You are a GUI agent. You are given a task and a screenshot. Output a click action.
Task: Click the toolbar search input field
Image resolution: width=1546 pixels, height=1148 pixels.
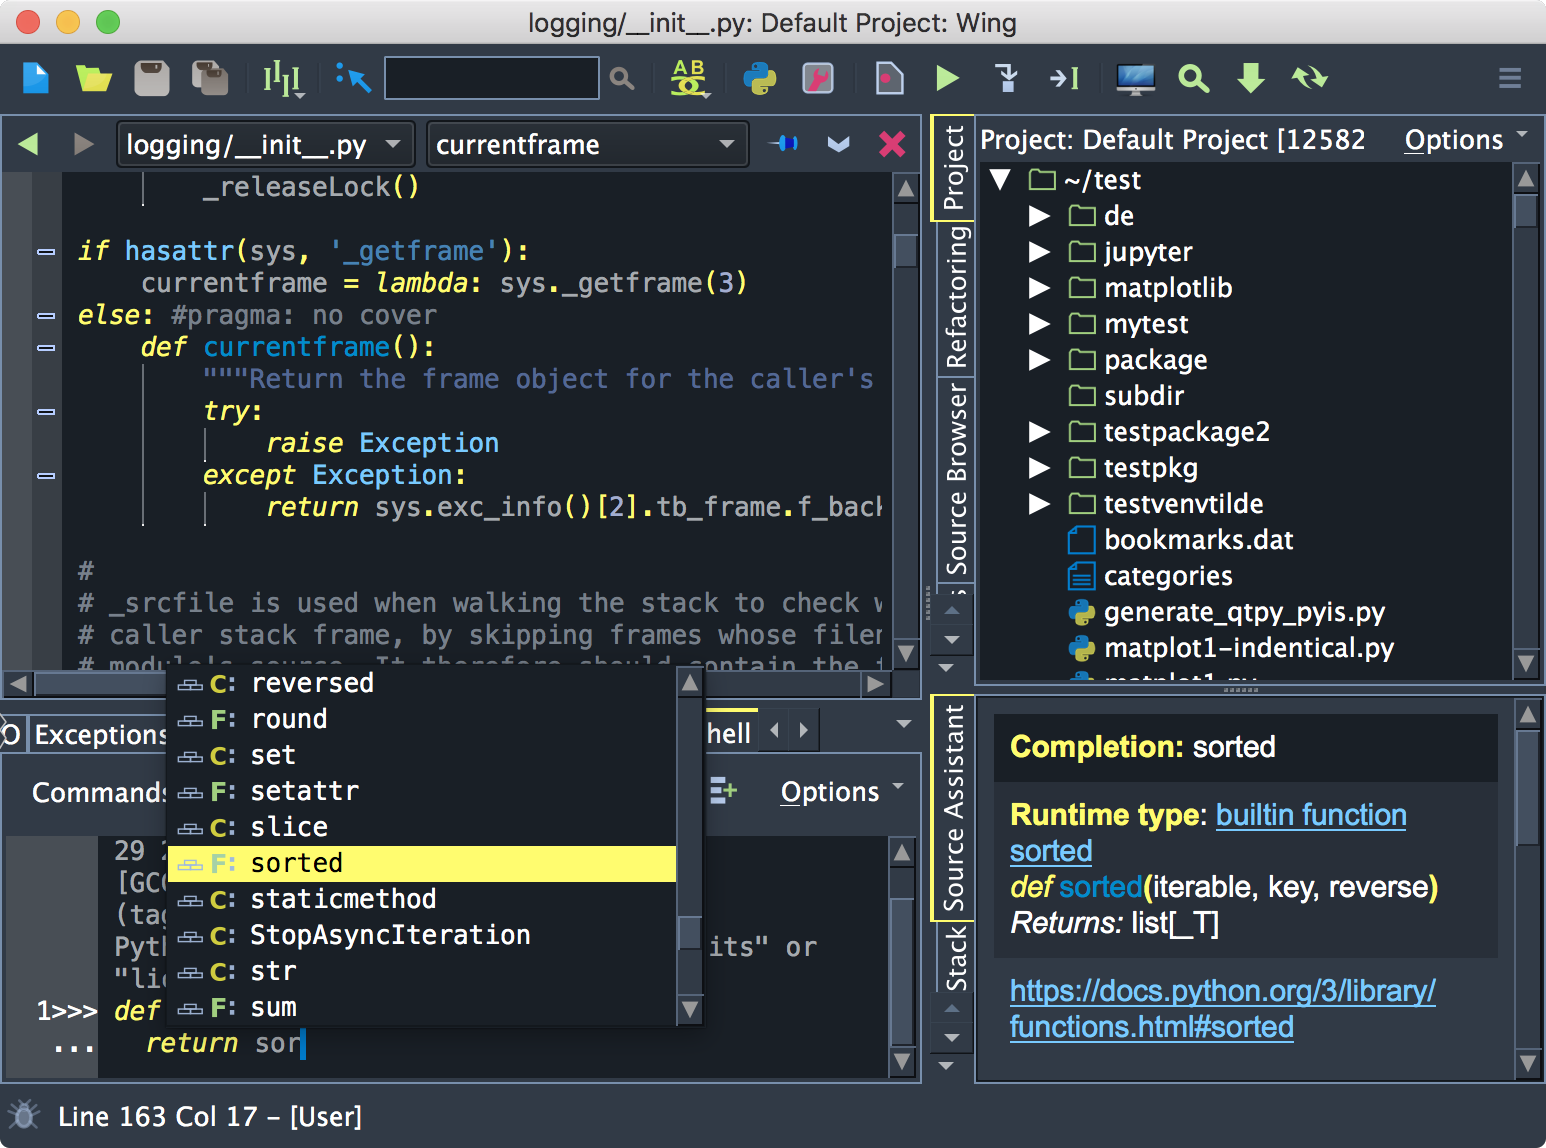click(492, 78)
